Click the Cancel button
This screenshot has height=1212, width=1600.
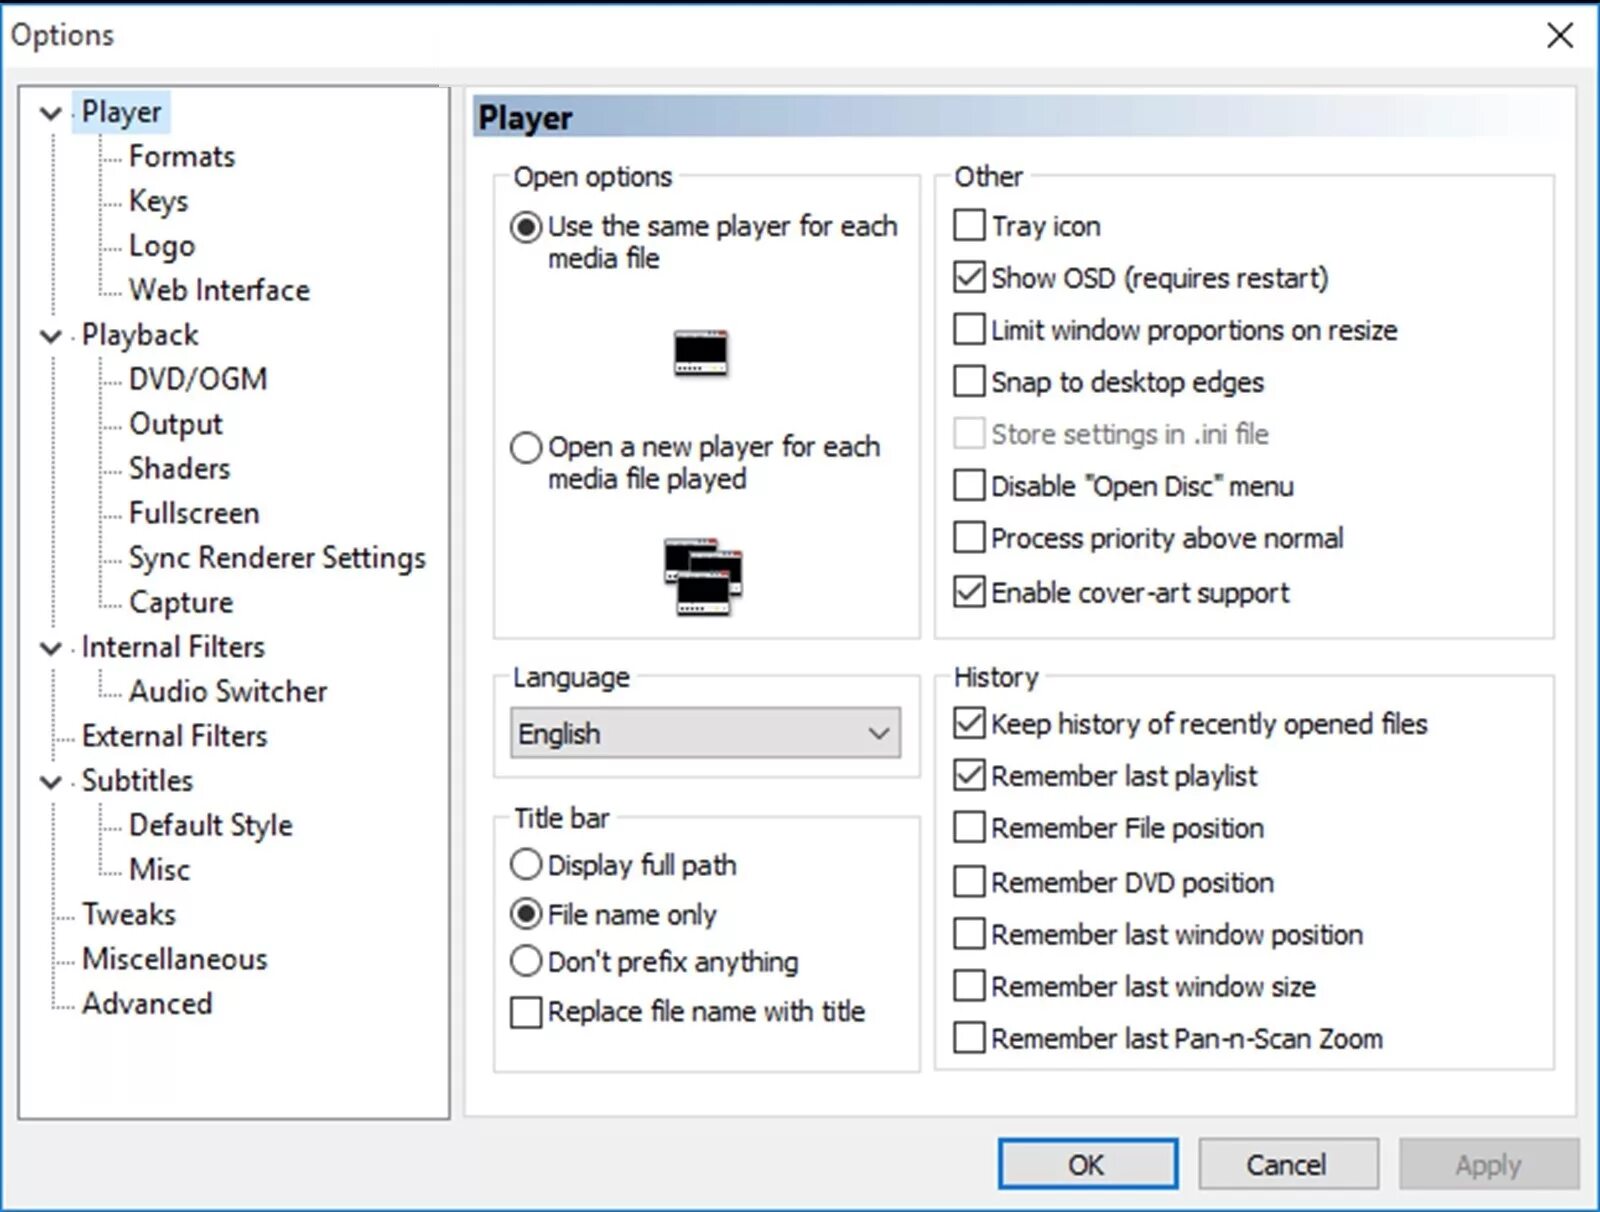tap(1288, 1164)
